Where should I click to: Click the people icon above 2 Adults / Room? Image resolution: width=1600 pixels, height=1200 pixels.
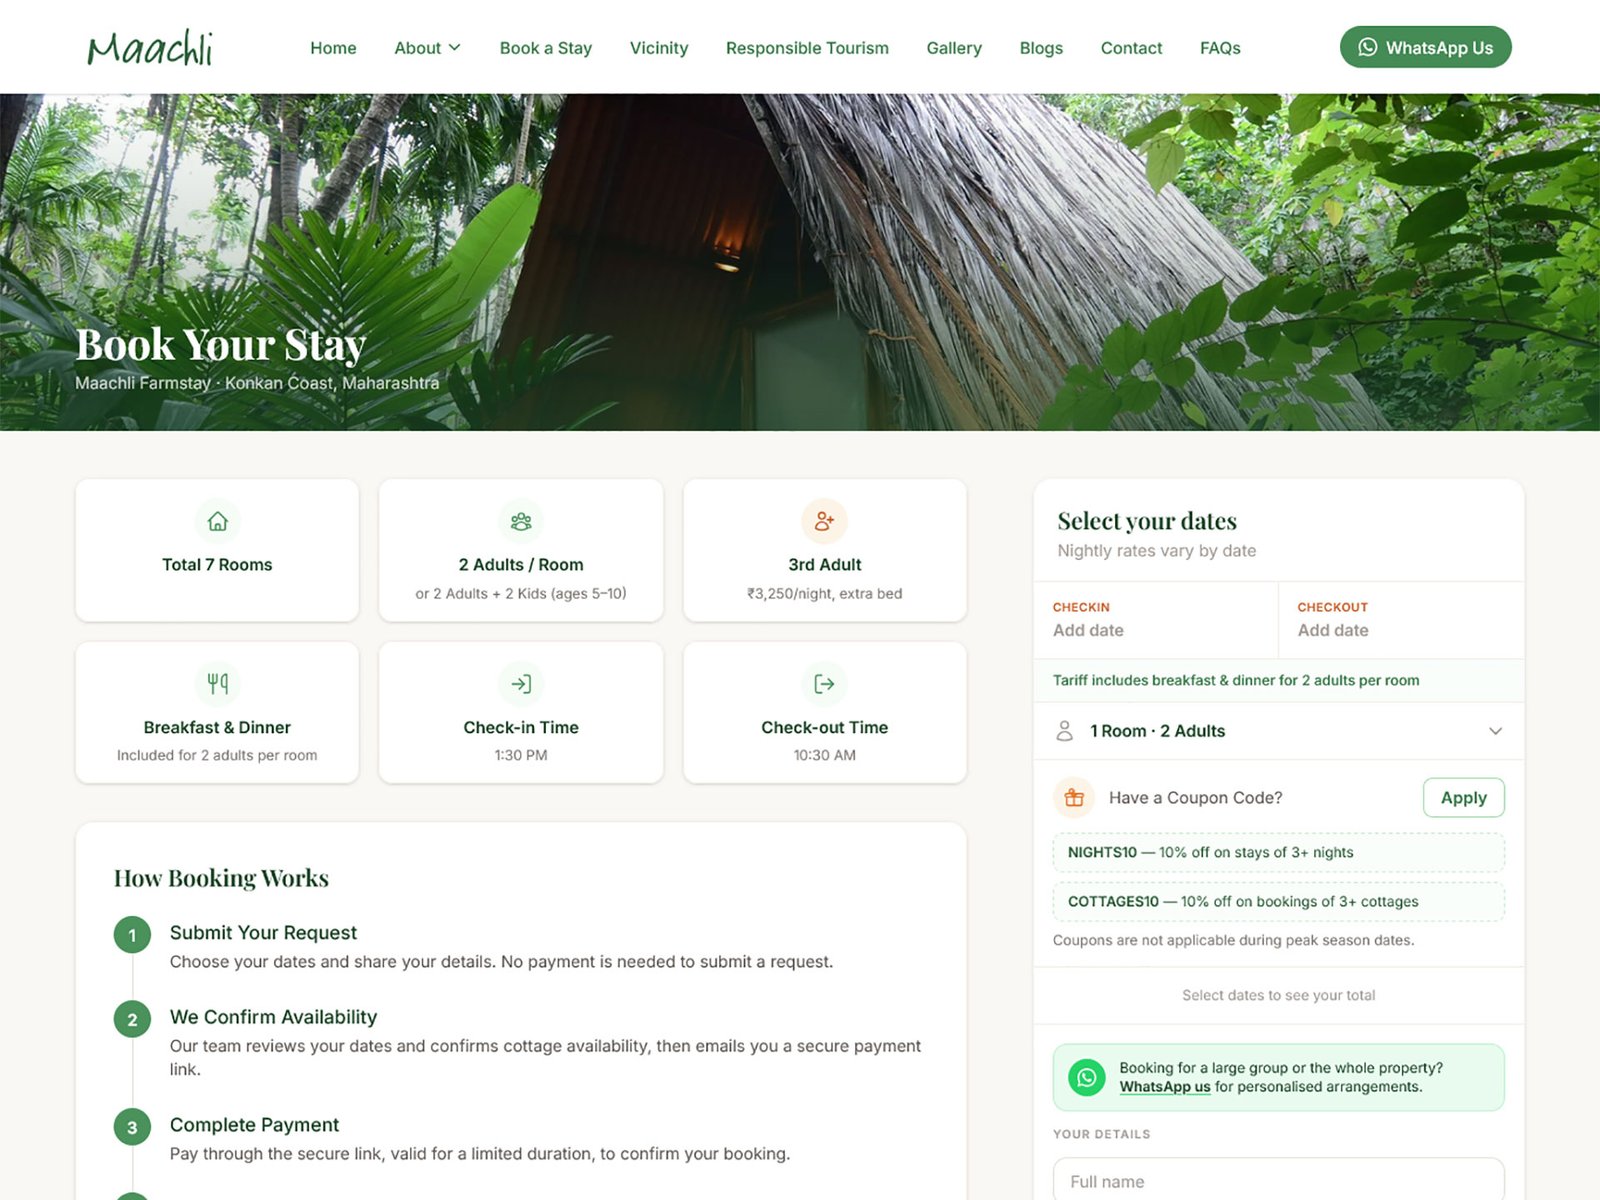(x=521, y=521)
